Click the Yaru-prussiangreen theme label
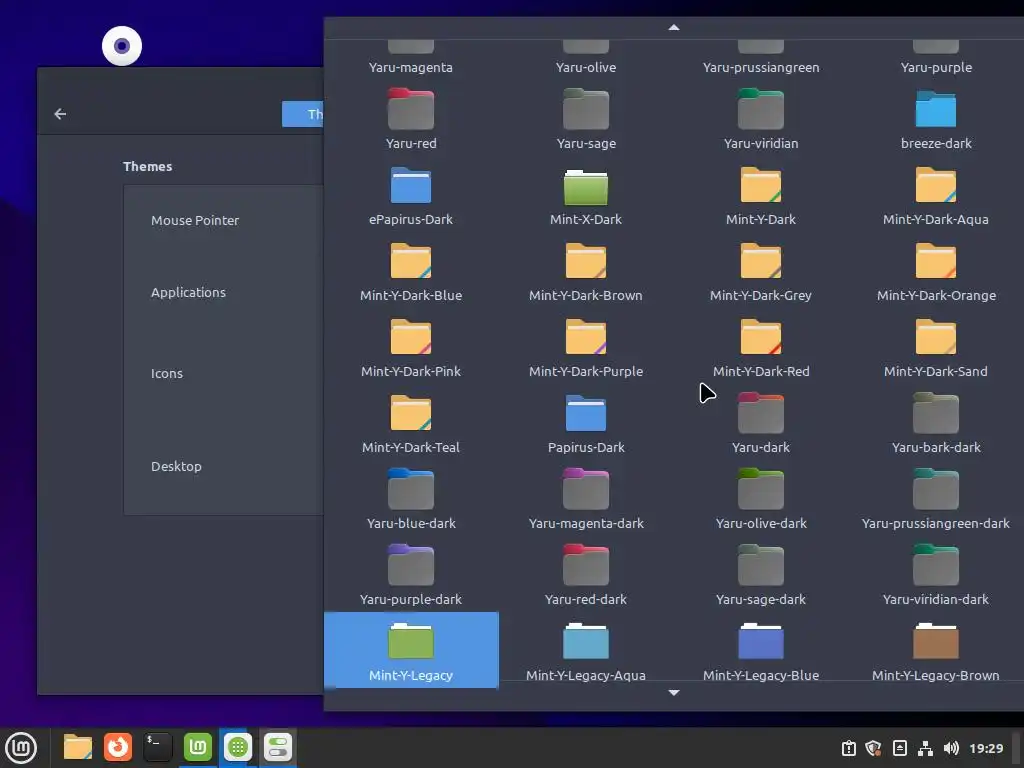1024x768 pixels. coord(761,67)
